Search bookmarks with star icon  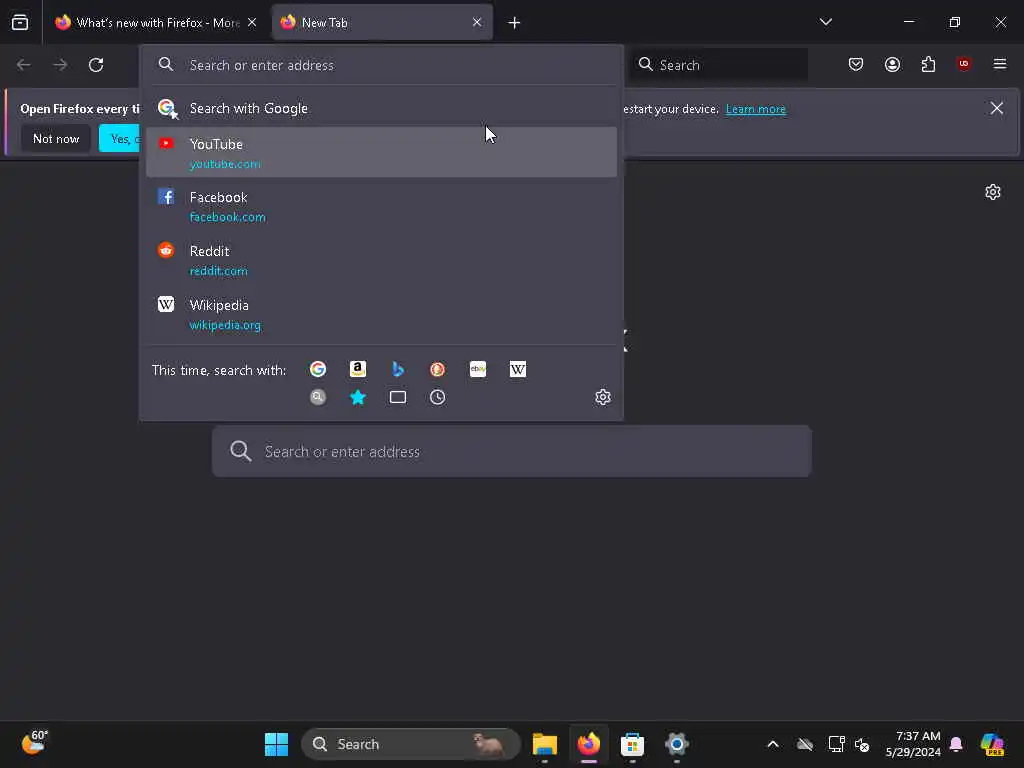point(358,397)
